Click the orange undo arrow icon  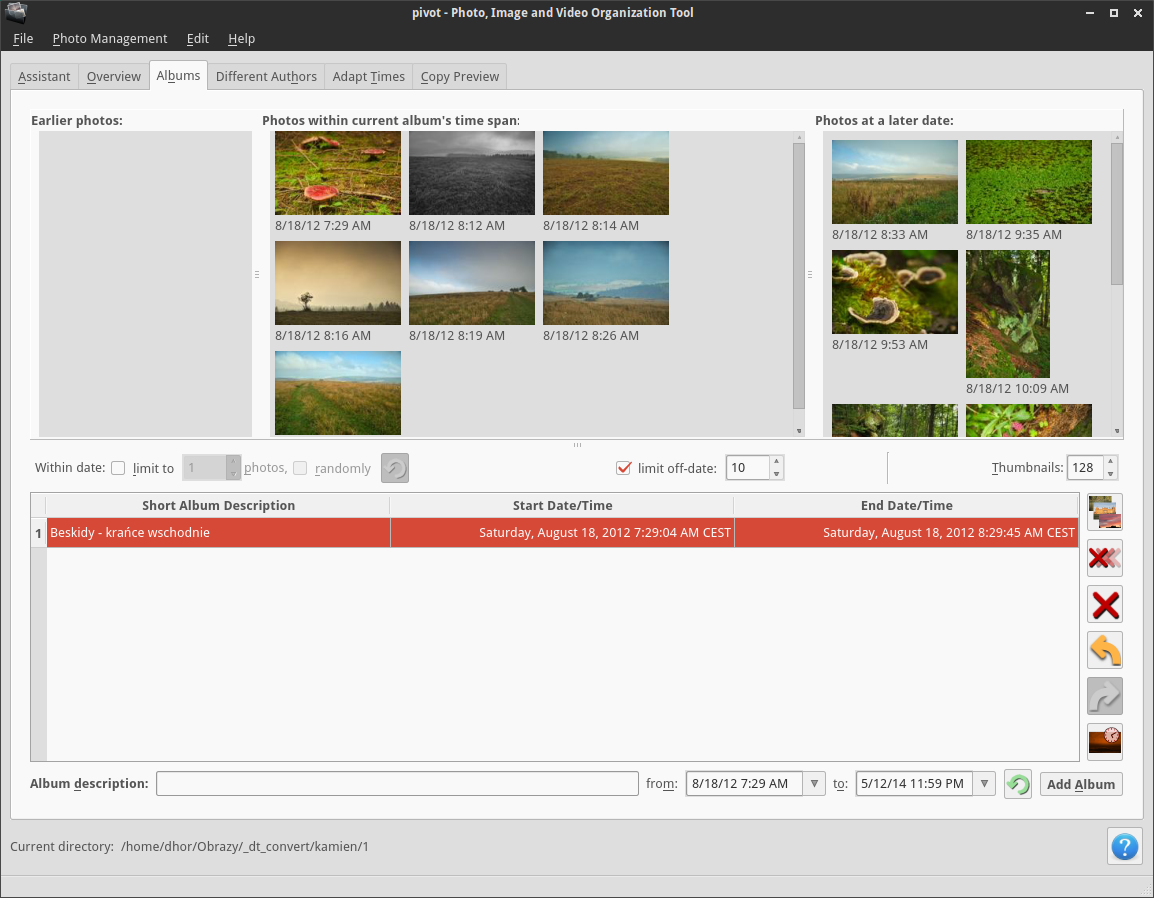(1105, 650)
